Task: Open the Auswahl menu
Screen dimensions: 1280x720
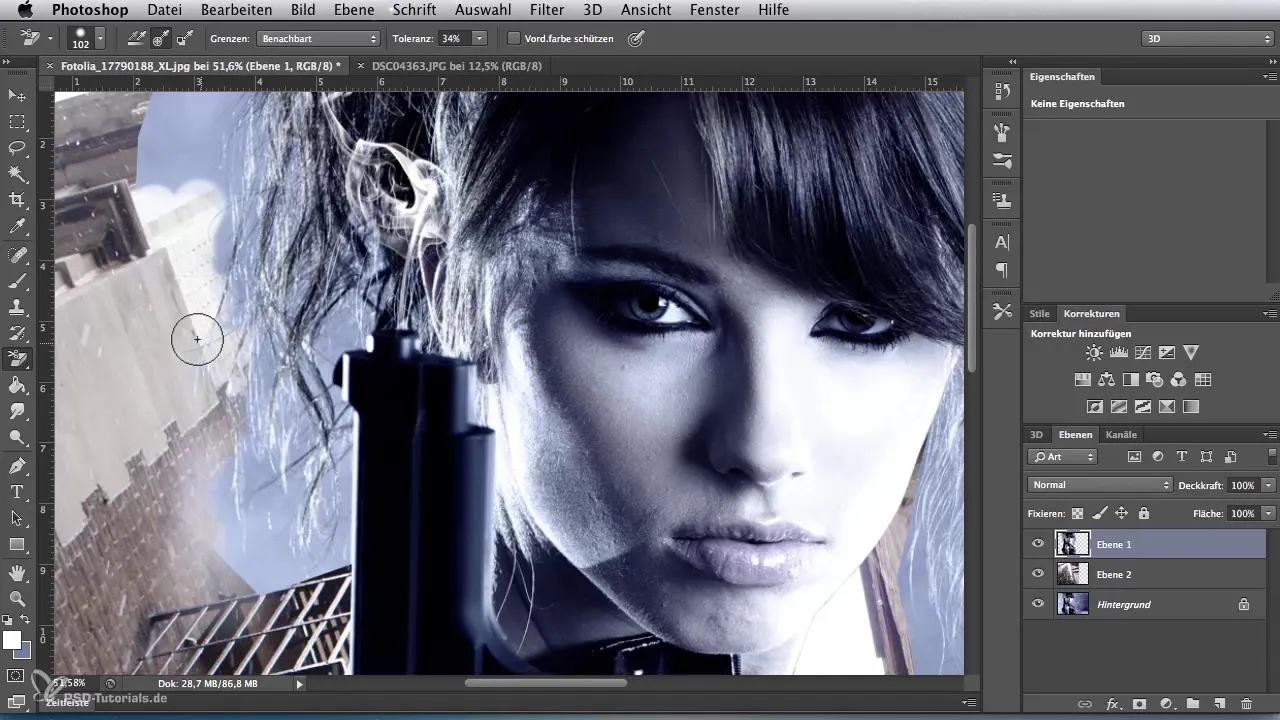Action: pos(483,10)
